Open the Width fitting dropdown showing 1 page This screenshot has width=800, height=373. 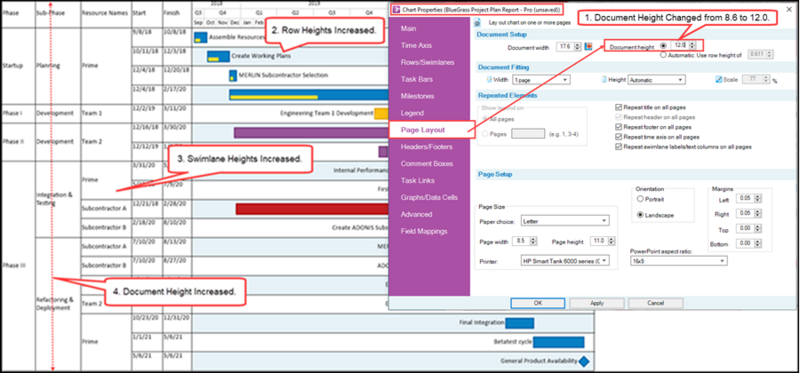point(542,80)
